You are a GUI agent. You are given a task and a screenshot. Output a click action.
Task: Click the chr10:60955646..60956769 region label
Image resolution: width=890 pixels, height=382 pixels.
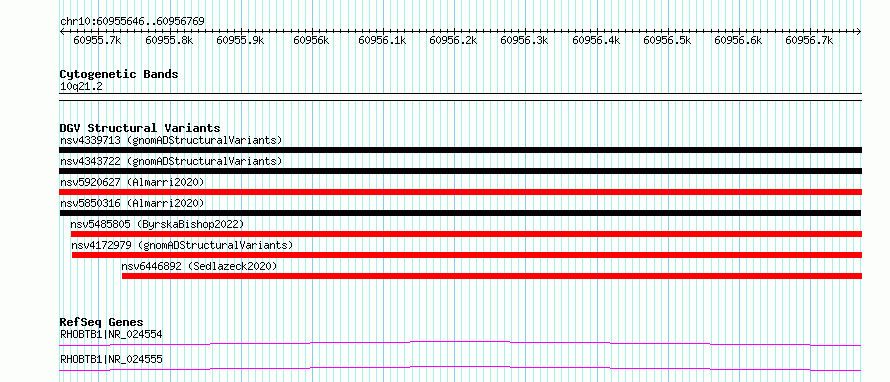[x=132, y=22]
